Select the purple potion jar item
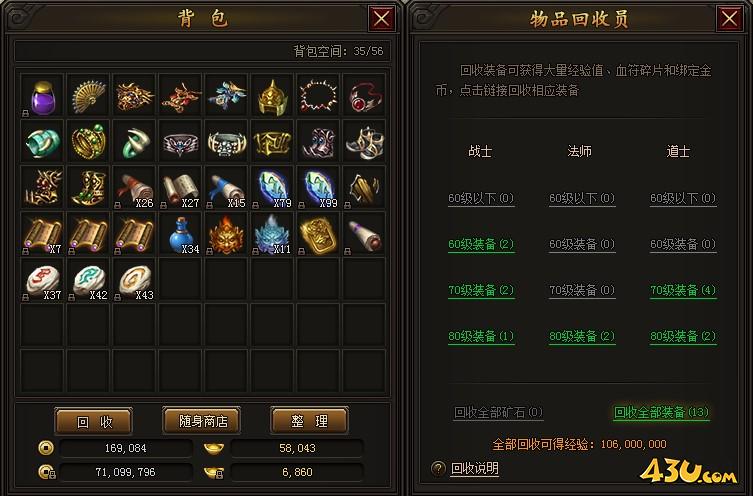This screenshot has height=496, width=753. tap(43, 96)
